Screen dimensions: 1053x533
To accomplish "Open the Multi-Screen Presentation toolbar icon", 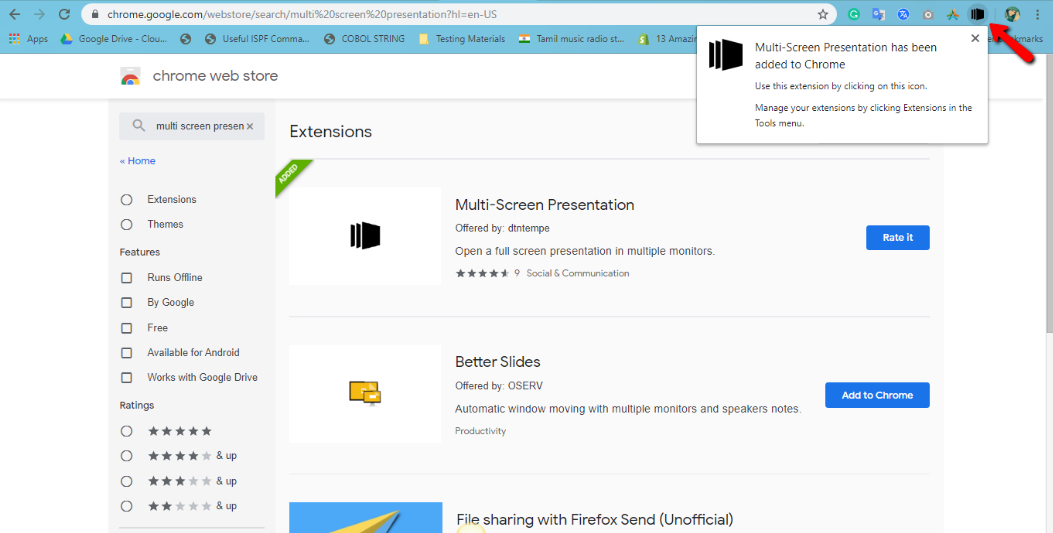I will point(977,14).
